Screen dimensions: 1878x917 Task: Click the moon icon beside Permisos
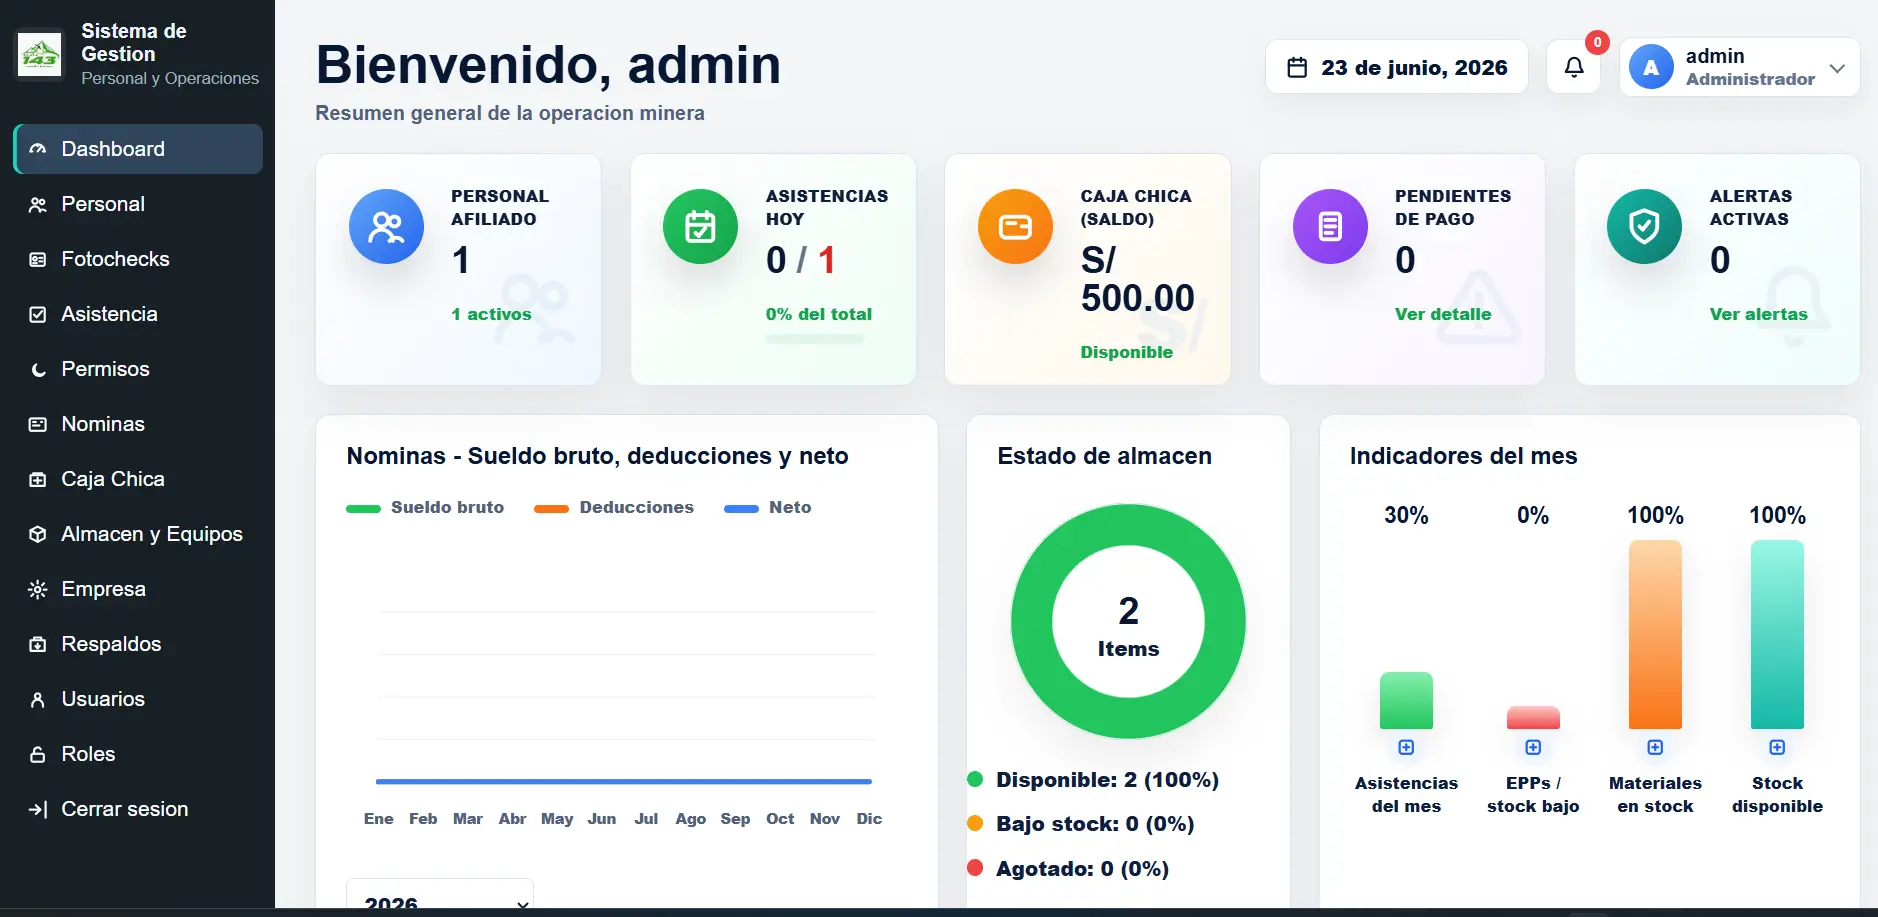click(x=38, y=369)
